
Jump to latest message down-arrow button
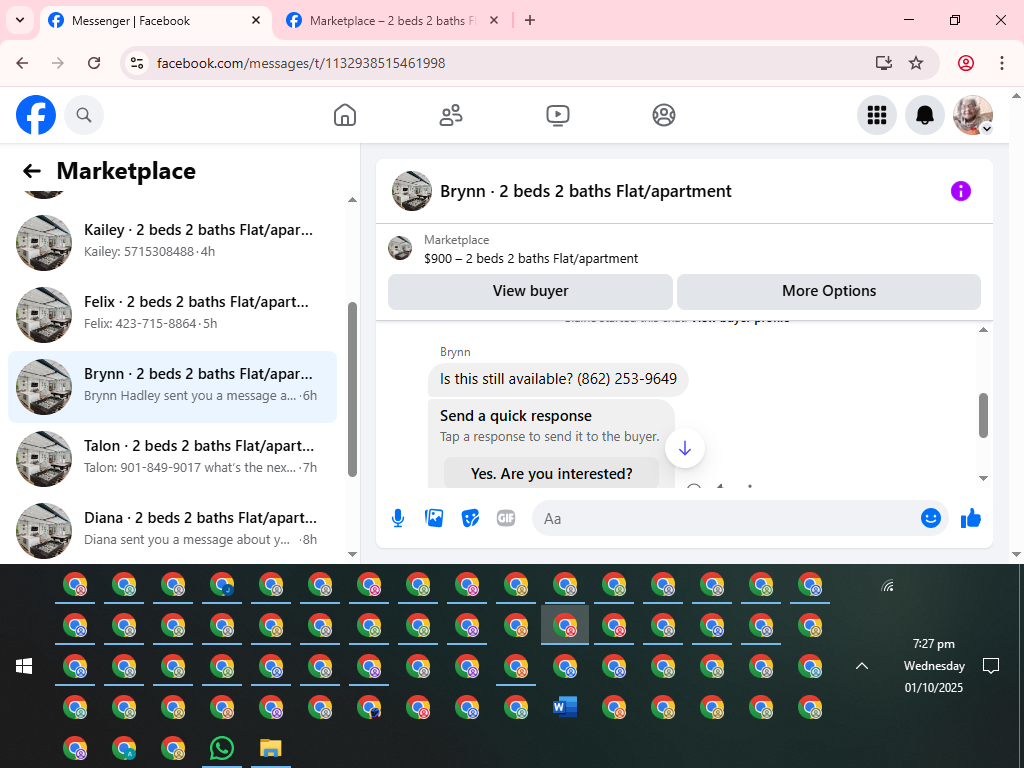coord(684,448)
